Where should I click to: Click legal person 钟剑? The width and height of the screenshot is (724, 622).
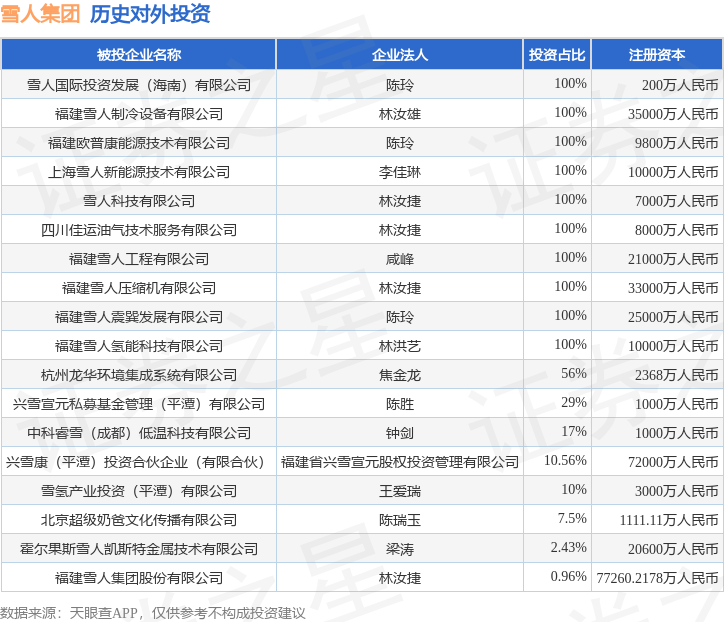(x=400, y=433)
